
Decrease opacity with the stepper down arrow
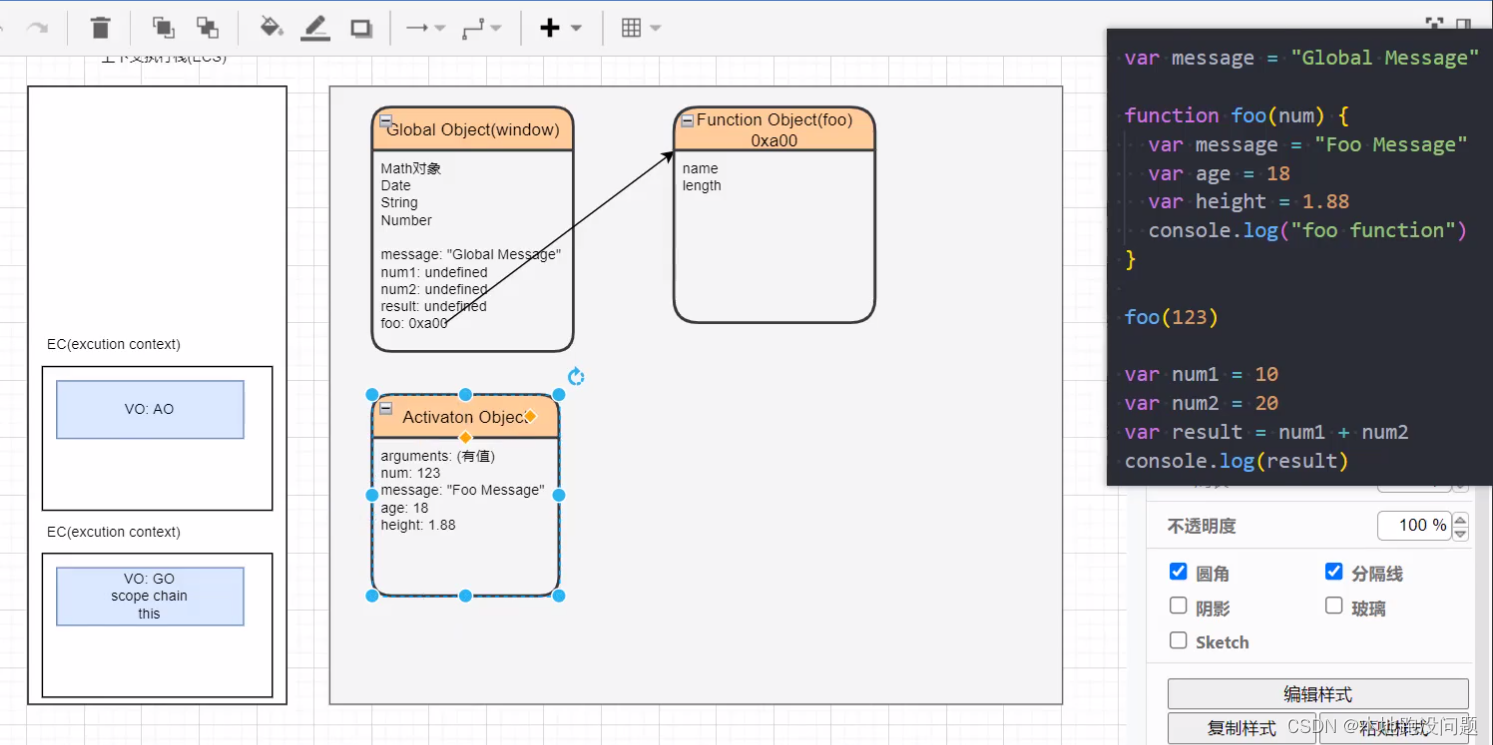1461,534
